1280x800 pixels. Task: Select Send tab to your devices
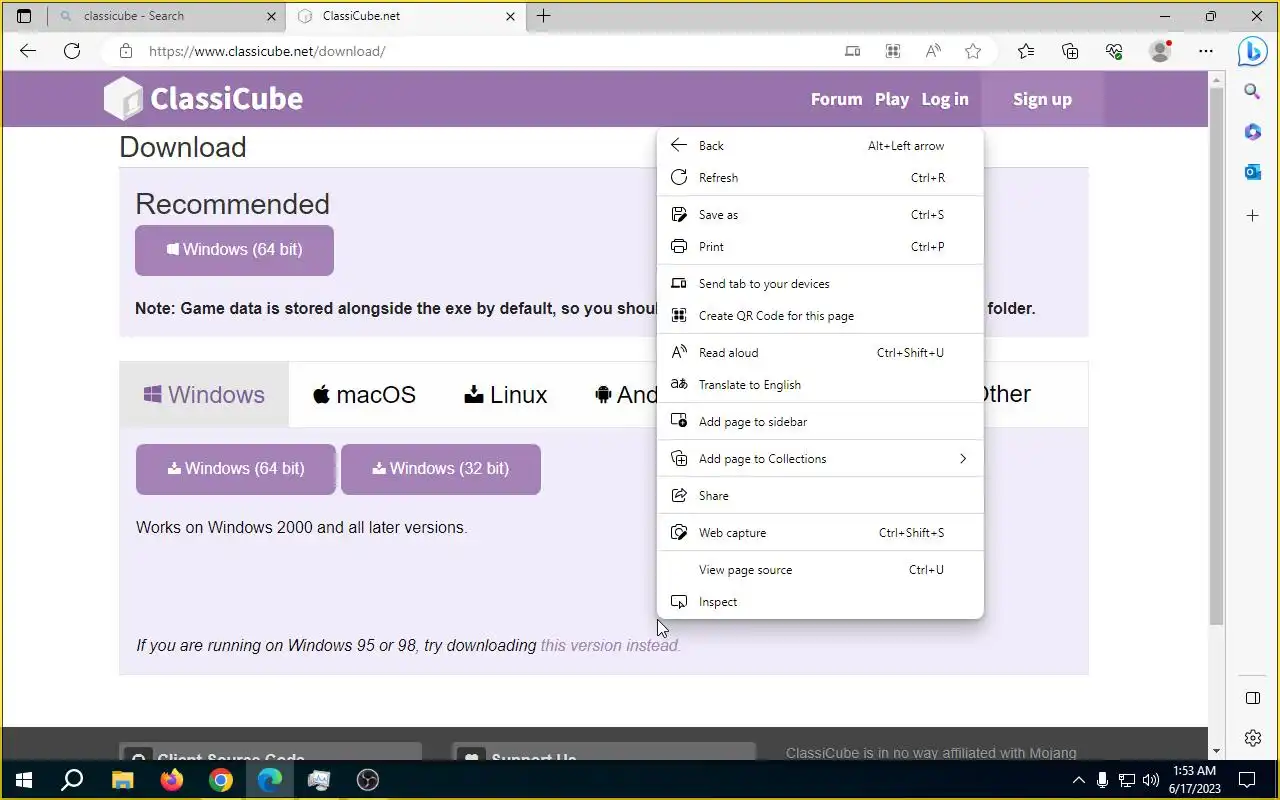pyautogui.click(x=820, y=284)
